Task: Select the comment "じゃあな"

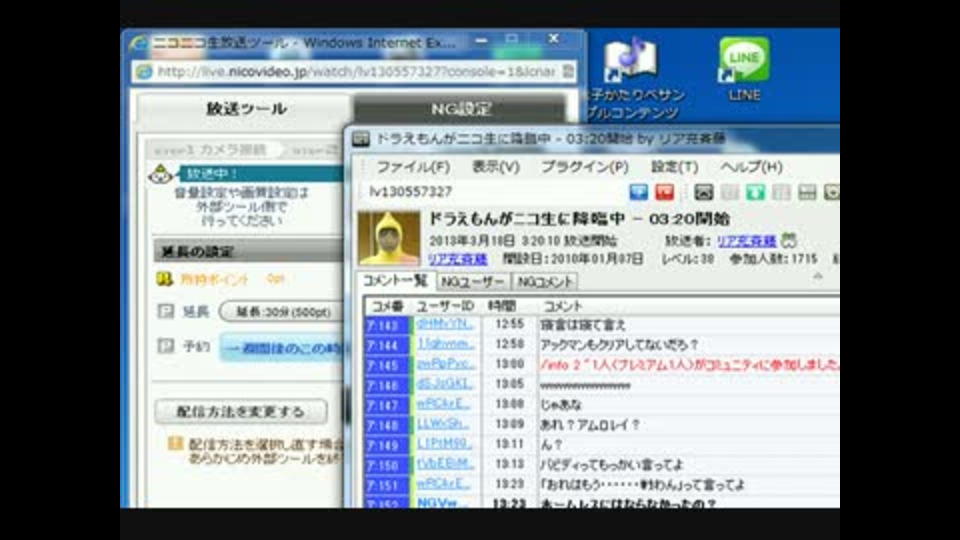Action: (x=561, y=405)
